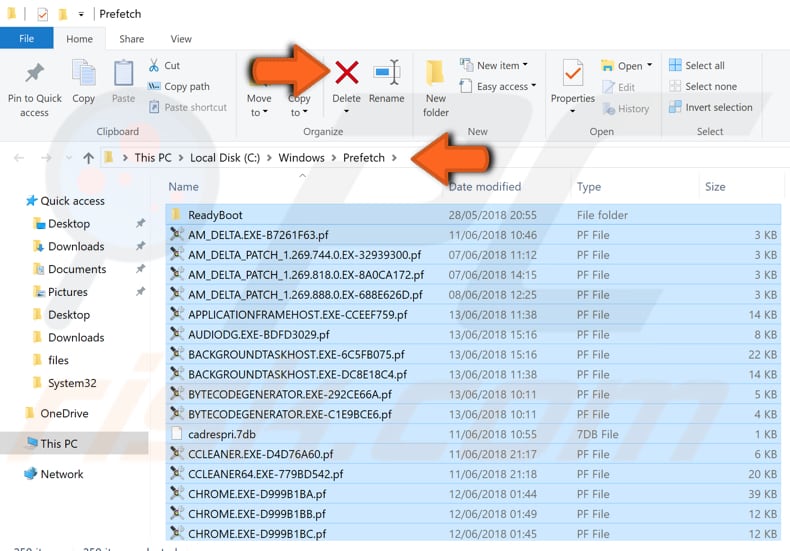Click Local Disk (C:) breadcrumb

pyautogui.click(x=225, y=158)
